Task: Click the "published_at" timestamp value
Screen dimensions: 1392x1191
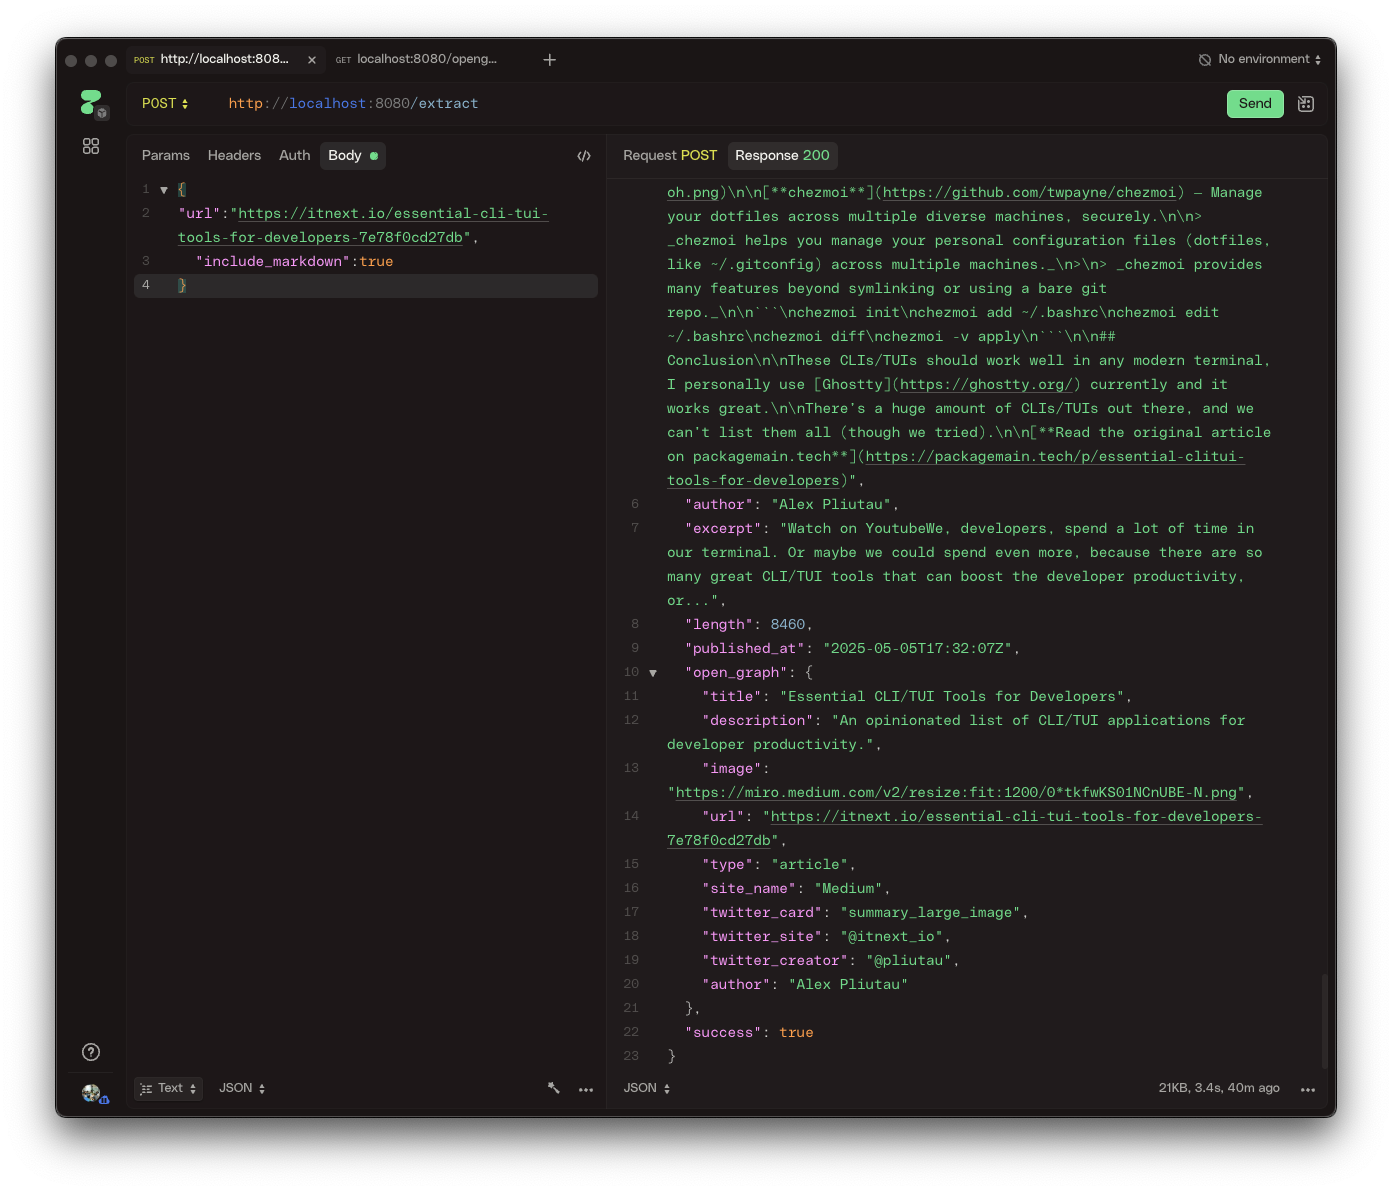Action: [x=917, y=648]
